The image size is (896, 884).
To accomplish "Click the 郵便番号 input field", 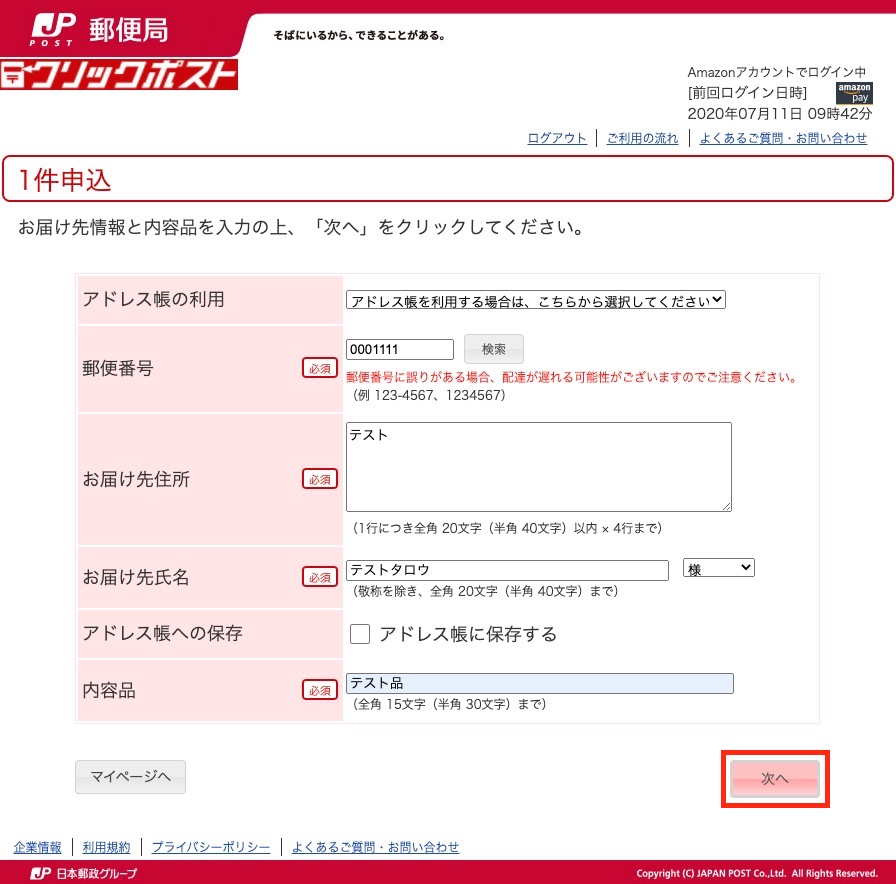I will pyautogui.click(x=400, y=349).
